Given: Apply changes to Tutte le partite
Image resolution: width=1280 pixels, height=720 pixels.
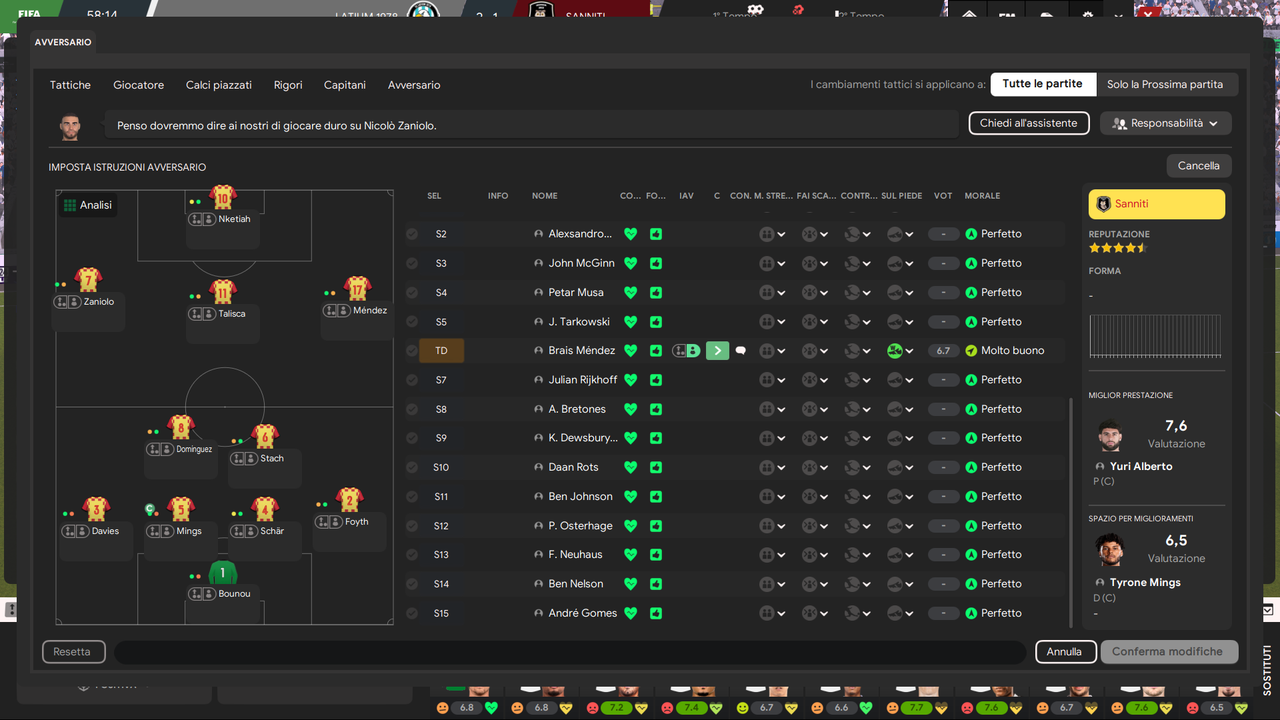Looking at the screenshot, I should 1043,84.
